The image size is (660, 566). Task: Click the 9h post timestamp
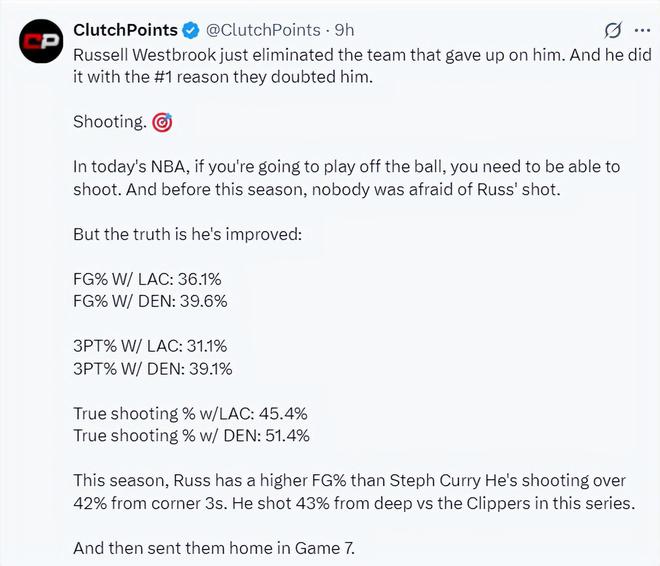(346, 31)
